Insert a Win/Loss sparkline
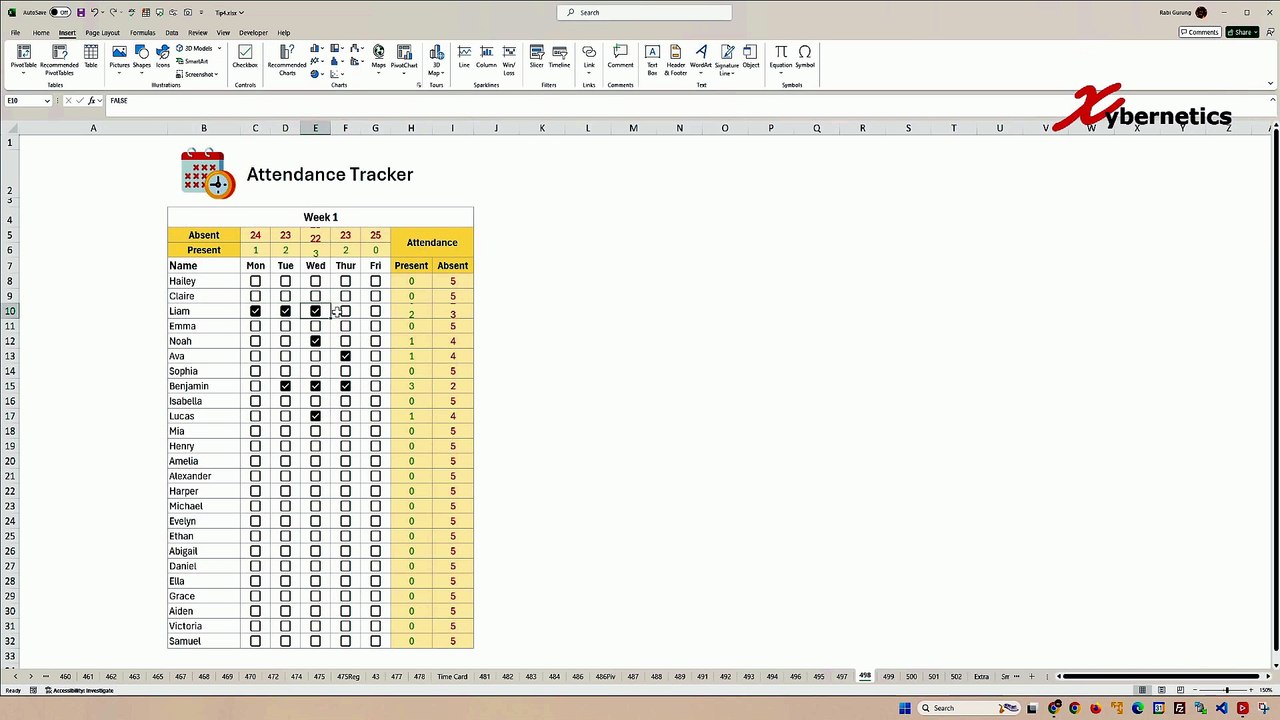The width and height of the screenshot is (1280, 720). coord(509,60)
